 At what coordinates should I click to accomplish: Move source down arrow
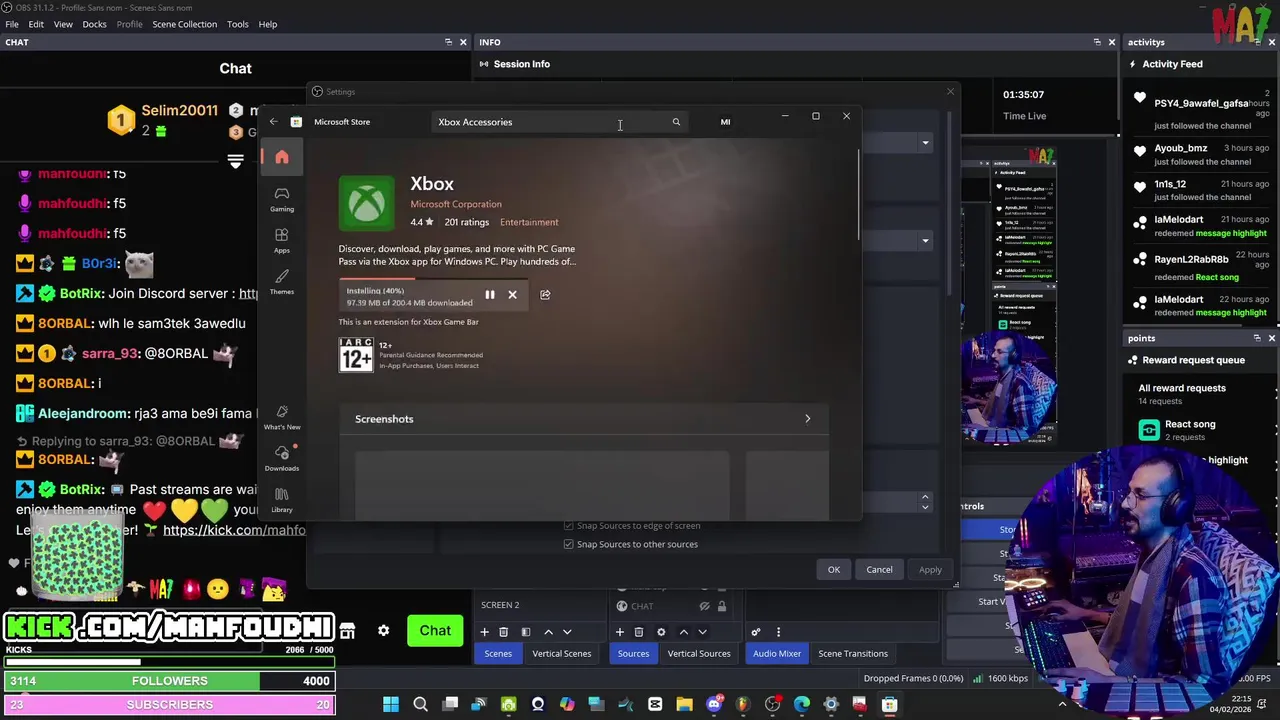(702, 632)
